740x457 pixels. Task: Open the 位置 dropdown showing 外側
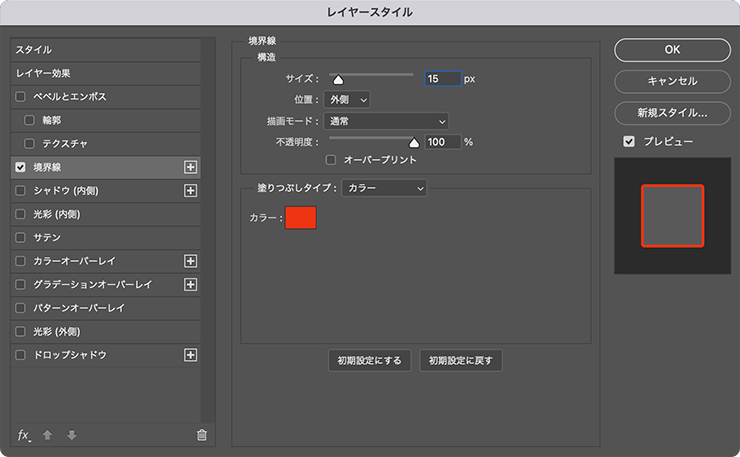347,100
